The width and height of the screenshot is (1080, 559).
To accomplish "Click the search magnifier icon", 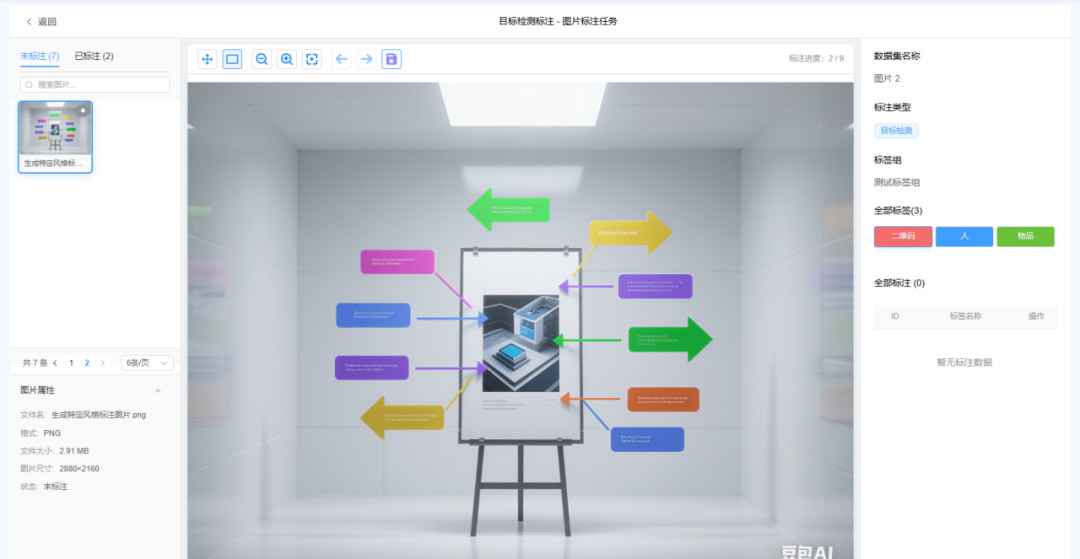I will [x=29, y=85].
